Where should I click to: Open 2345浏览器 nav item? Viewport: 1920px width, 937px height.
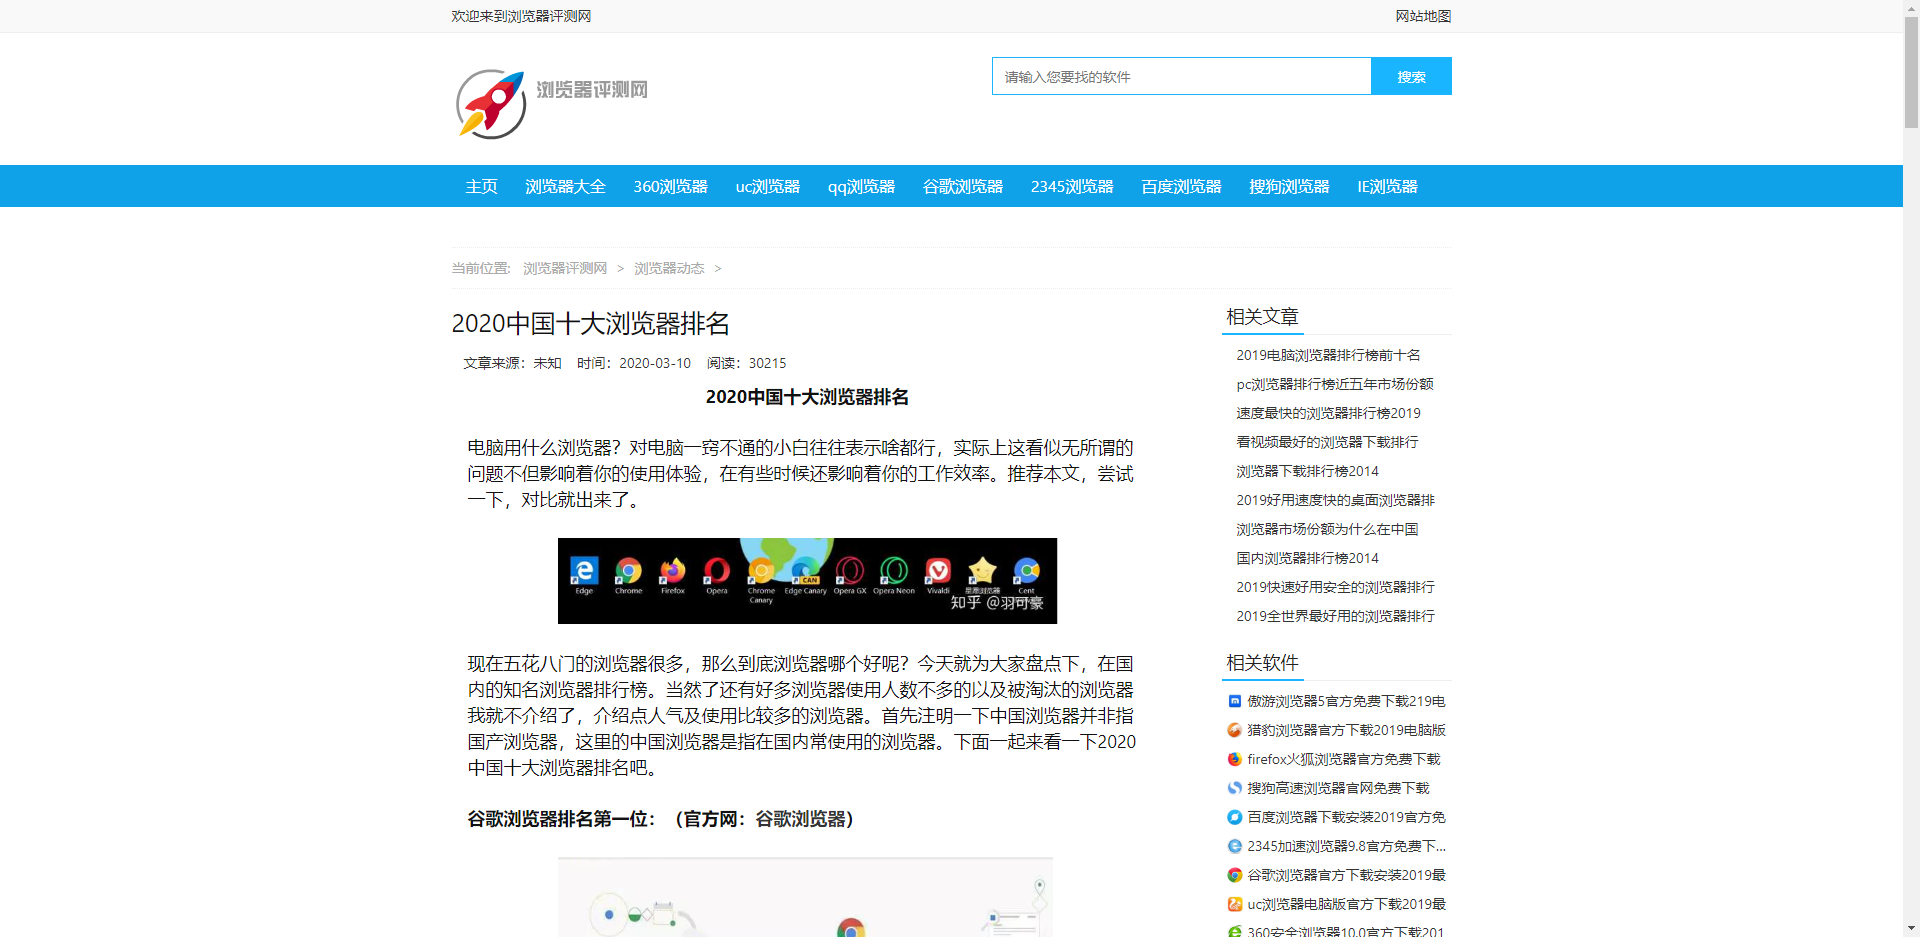click(x=1072, y=186)
